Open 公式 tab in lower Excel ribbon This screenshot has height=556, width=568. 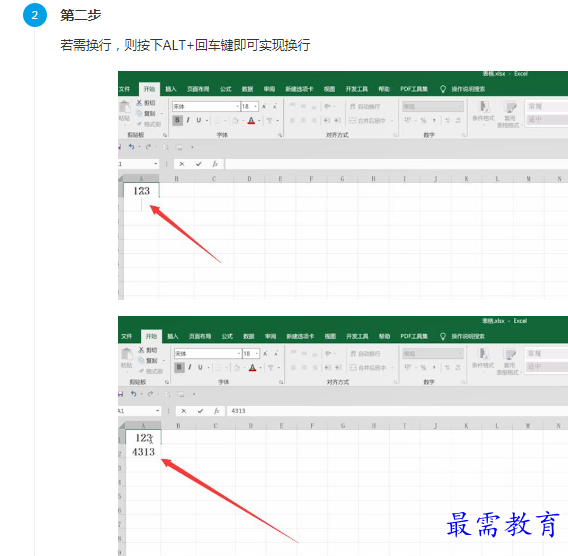(x=227, y=336)
